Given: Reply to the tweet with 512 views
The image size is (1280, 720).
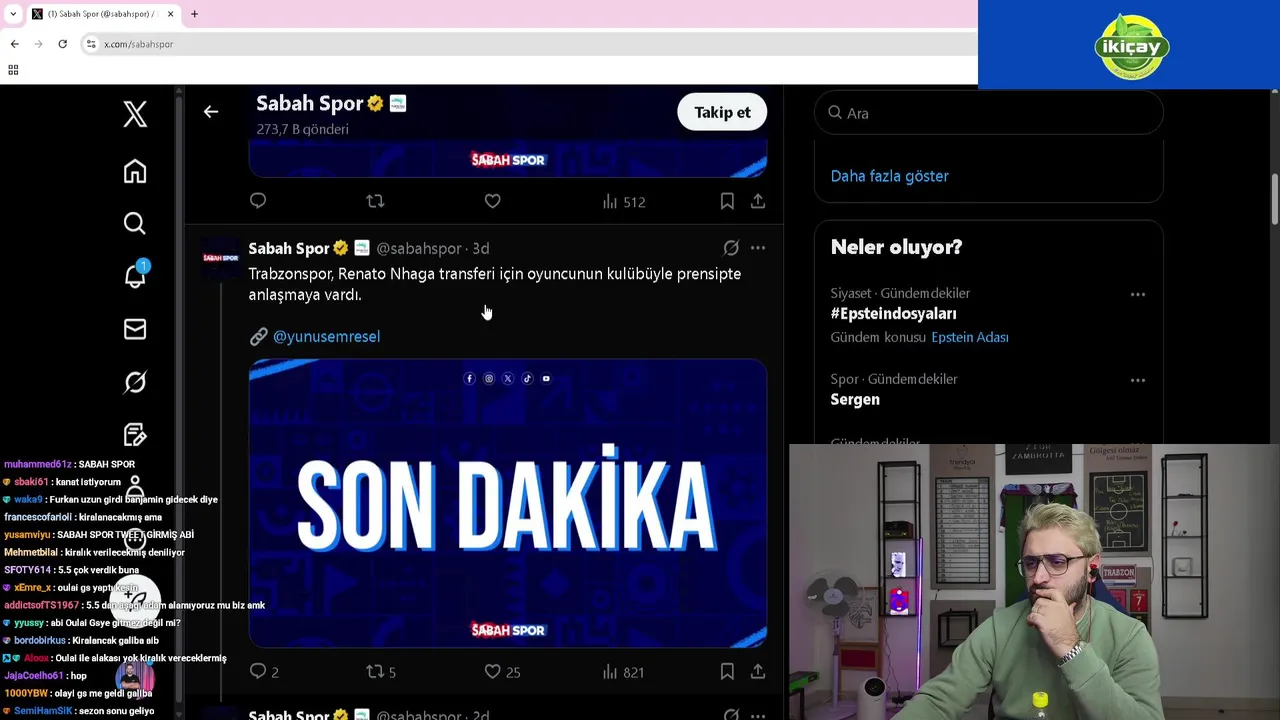Looking at the screenshot, I should pos(258,201).
